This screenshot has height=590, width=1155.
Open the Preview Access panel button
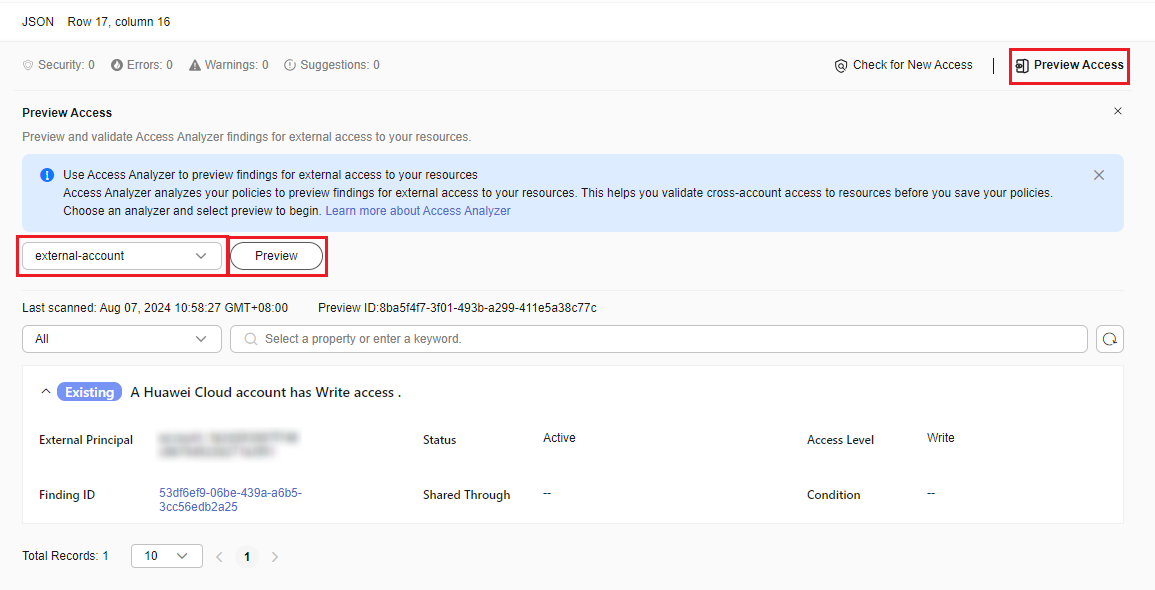click(1069, 65)
